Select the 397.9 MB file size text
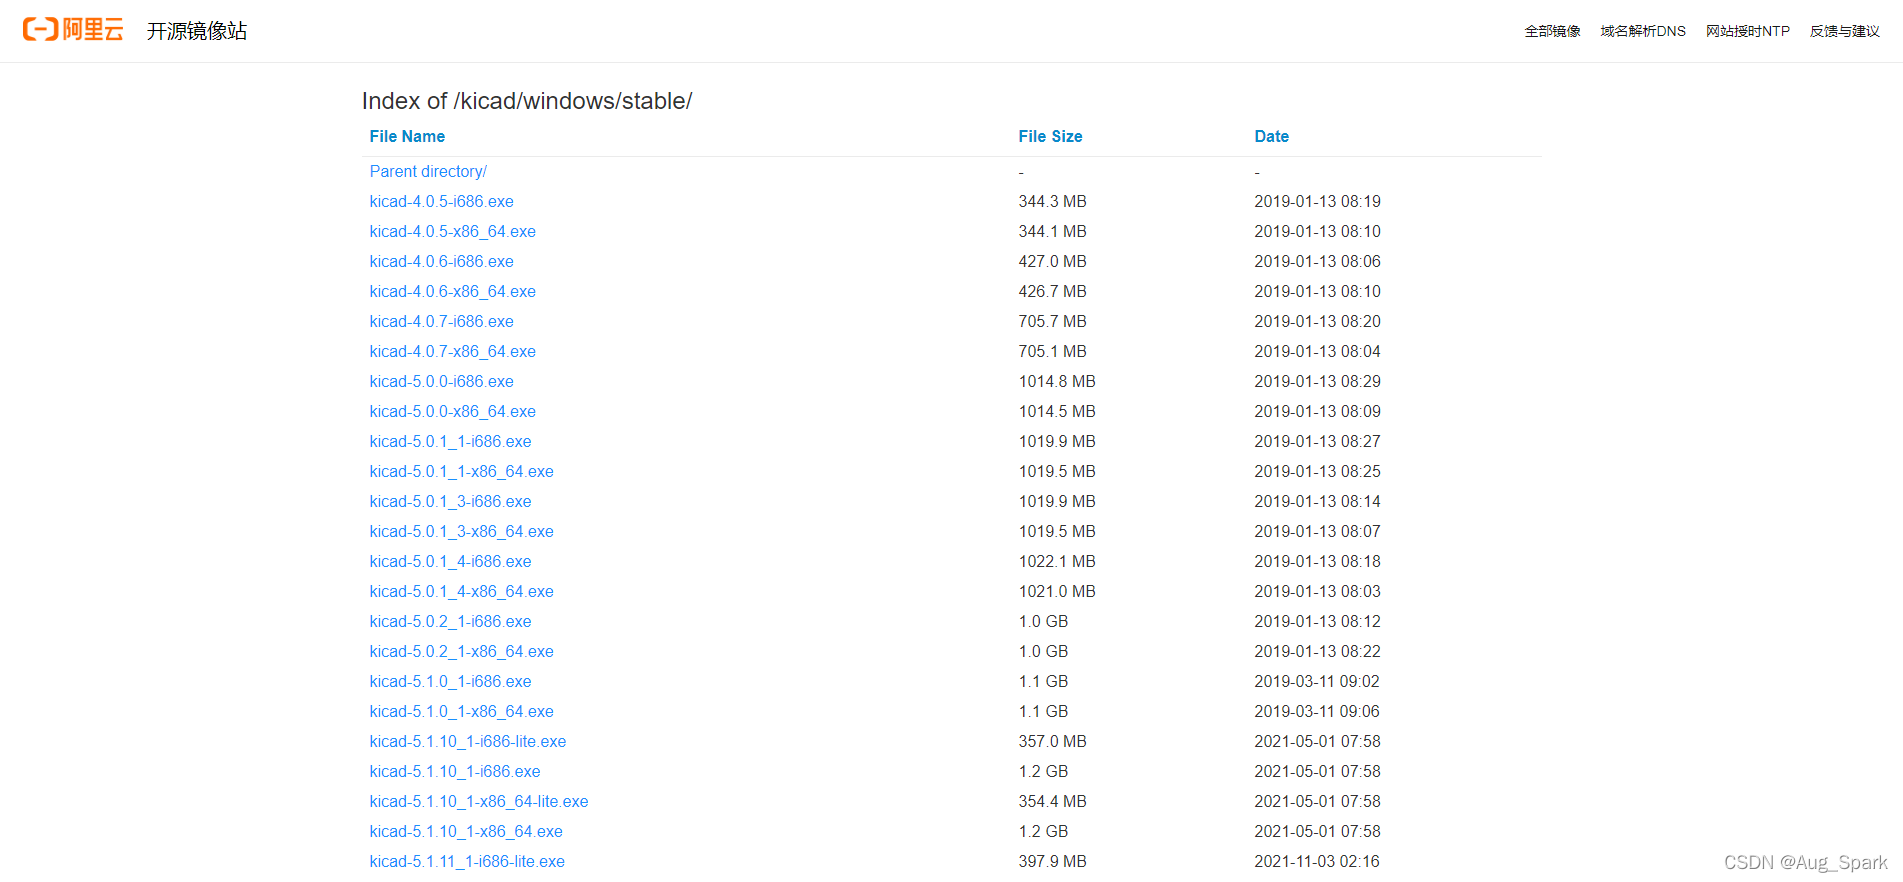The width and height of the screenshot is (1903, 882). pos(1052,861)
